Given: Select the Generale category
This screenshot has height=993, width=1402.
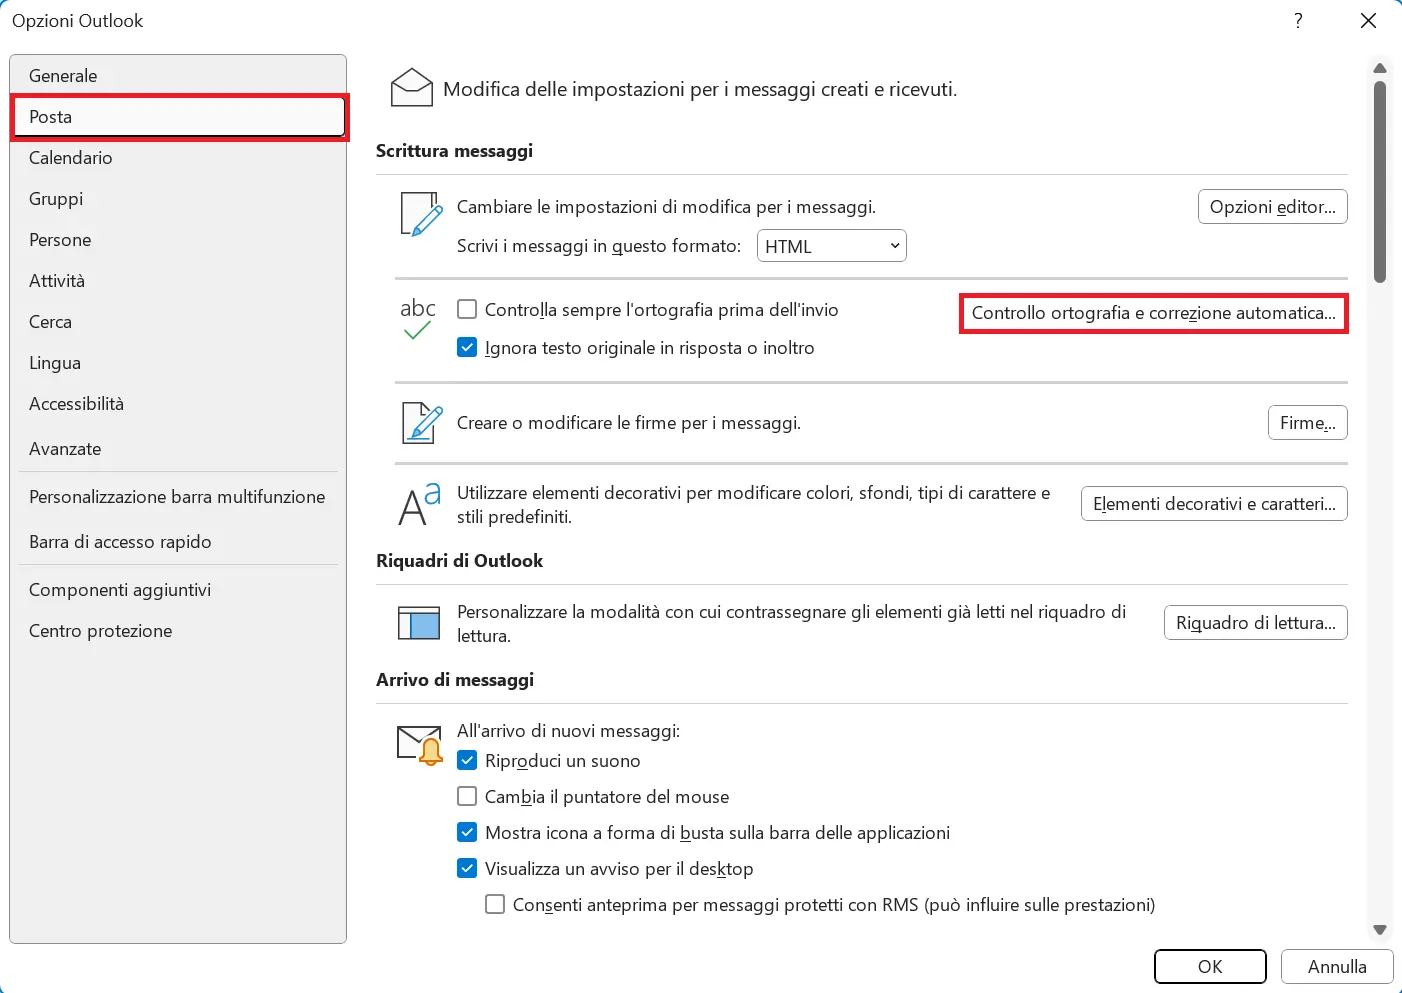Looking at the screenshot, I should click(x=178, y=76).
